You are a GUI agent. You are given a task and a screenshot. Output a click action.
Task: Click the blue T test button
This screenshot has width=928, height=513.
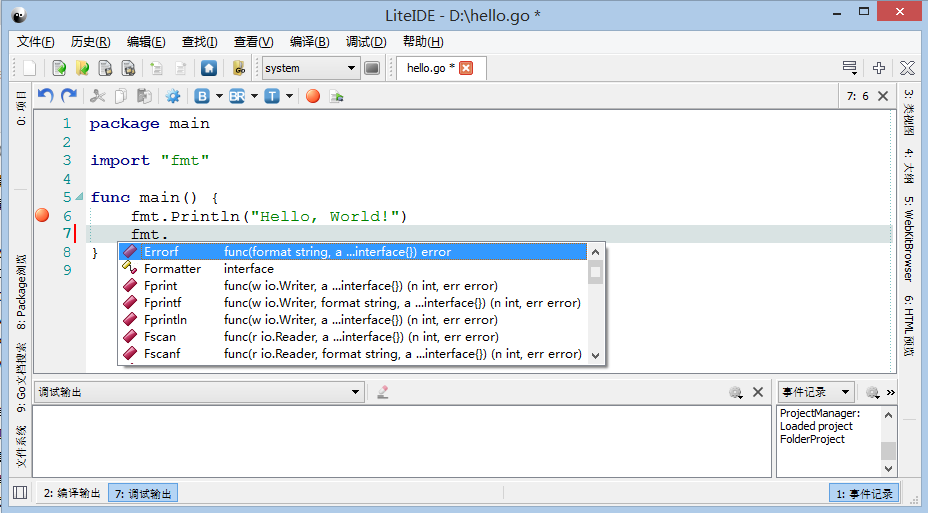point(272,96)
